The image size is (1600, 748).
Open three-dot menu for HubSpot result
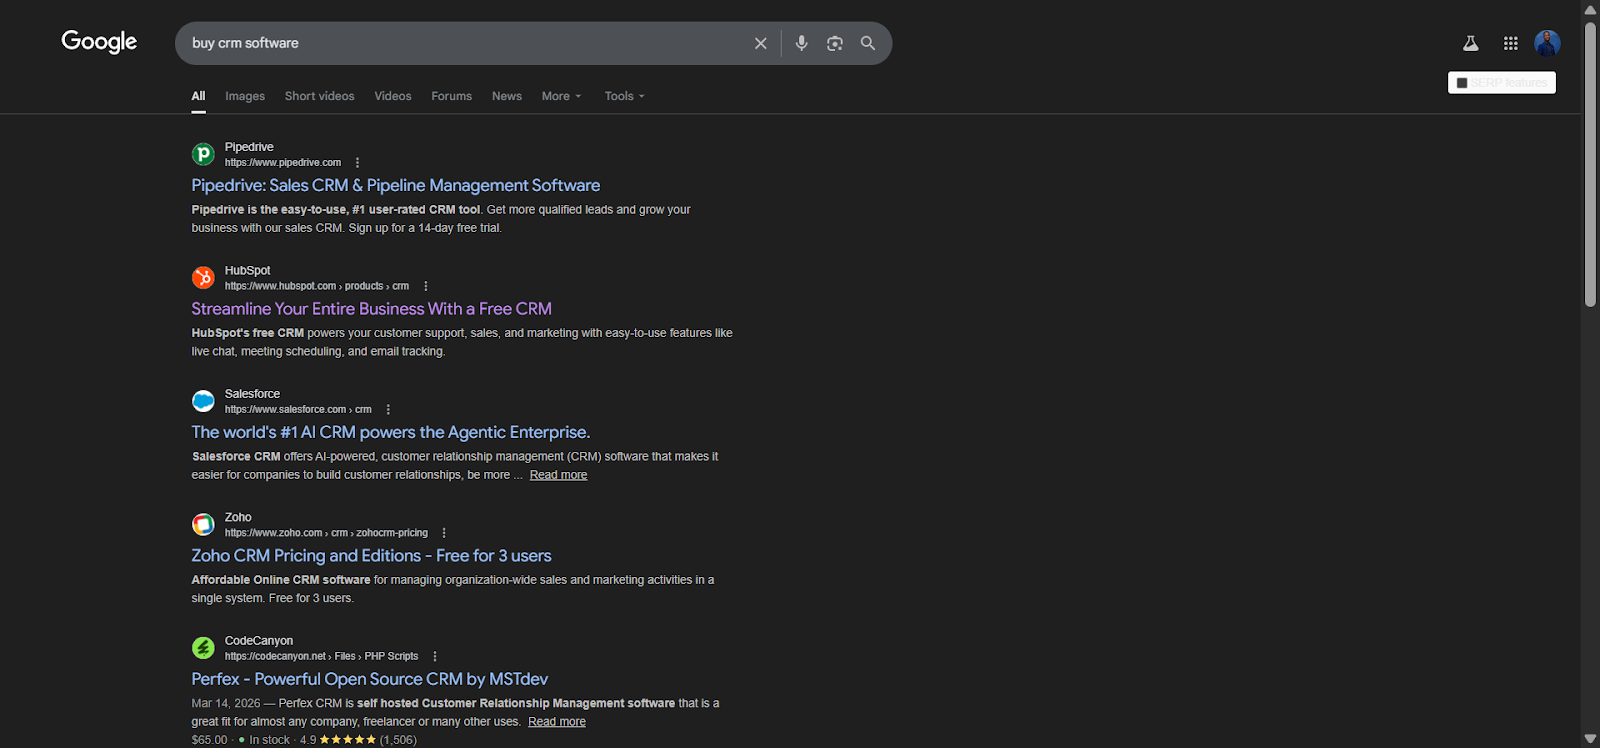(x=426, y=286)
